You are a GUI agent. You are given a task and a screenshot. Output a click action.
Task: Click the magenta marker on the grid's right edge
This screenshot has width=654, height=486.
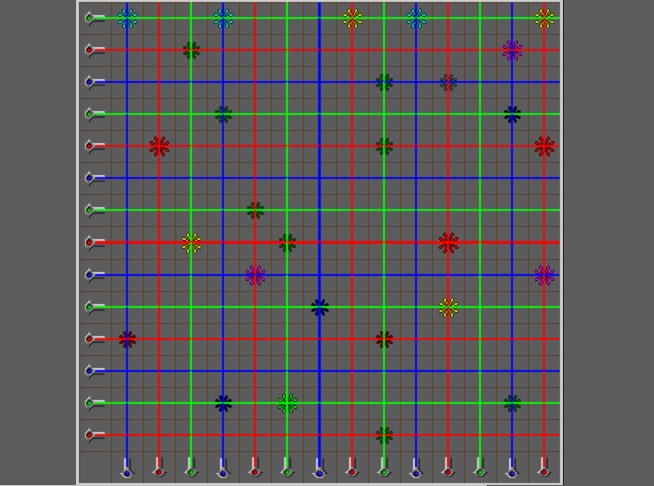click(544, 275)
